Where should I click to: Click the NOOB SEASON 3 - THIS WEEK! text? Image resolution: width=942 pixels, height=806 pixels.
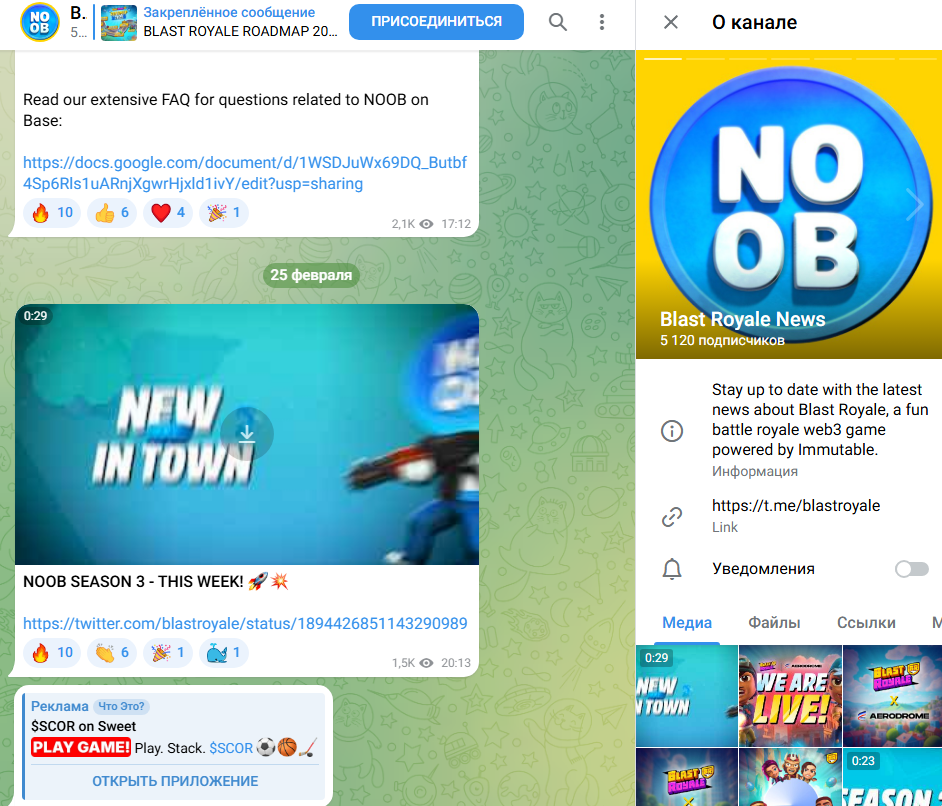point(133,582)
